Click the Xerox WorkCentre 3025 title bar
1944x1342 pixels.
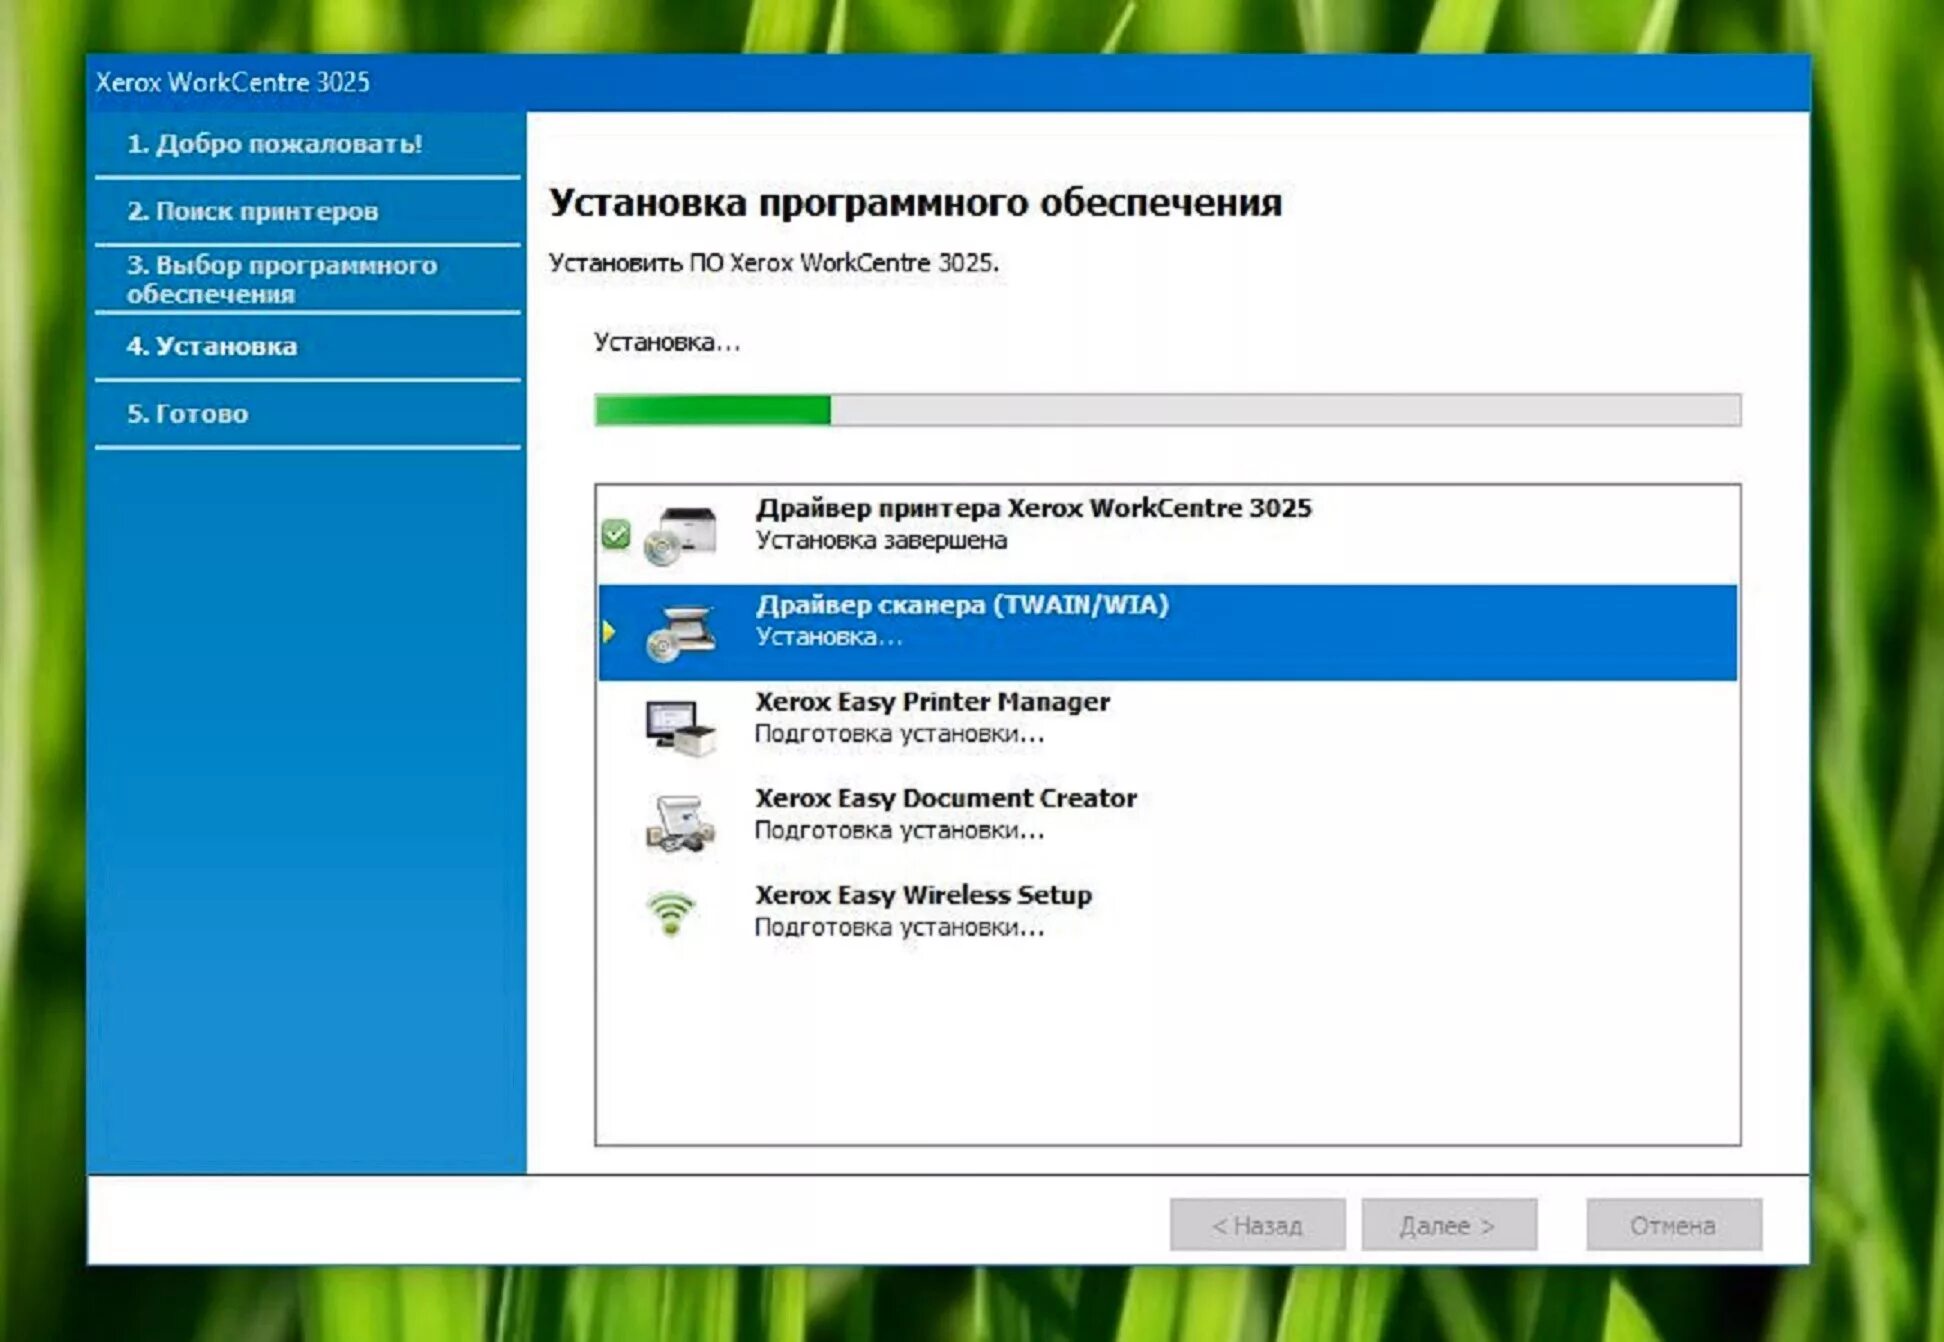pyautogui.click(x=948, y=82)
